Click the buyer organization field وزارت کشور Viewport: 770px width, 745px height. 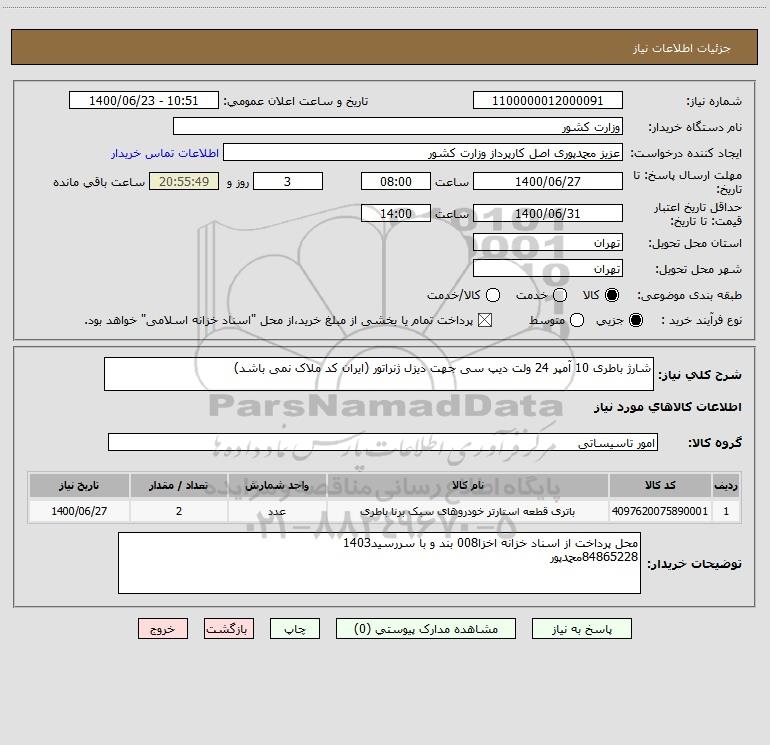(x=398, y=126)
